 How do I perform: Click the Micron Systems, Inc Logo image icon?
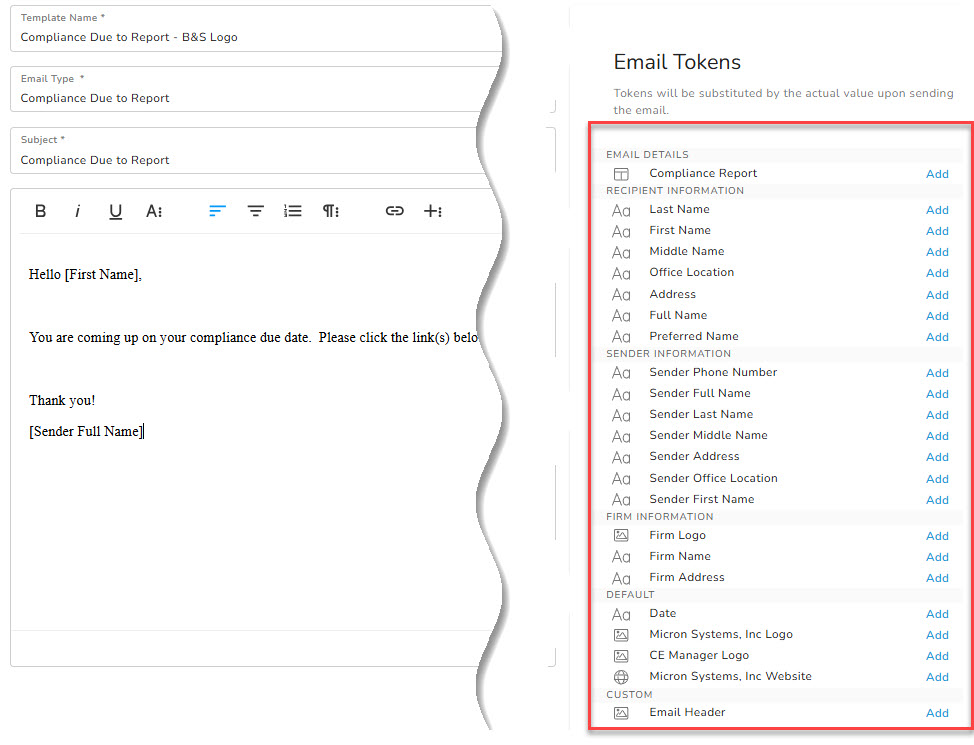tap(621, 635)
